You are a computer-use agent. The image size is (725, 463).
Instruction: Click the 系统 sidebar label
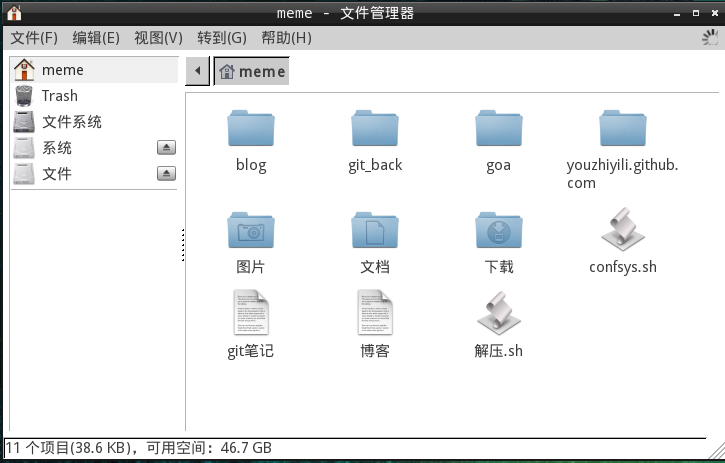[x=57, y=148]
